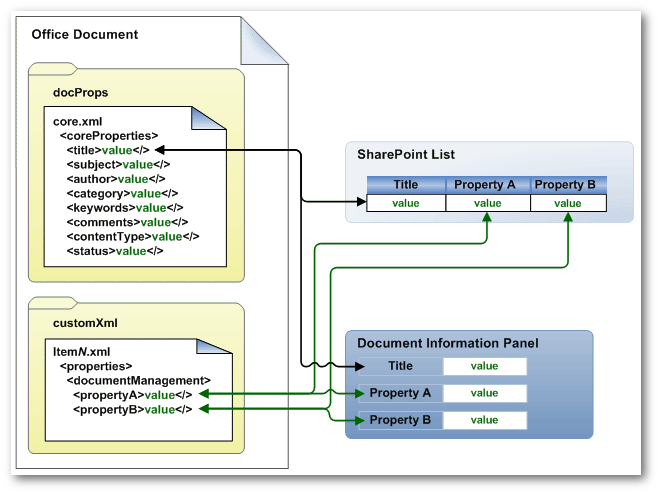Select the <author>value</> line
Image resolution: width=660 pixels, height=494 pixels.
tap(116, 179)
